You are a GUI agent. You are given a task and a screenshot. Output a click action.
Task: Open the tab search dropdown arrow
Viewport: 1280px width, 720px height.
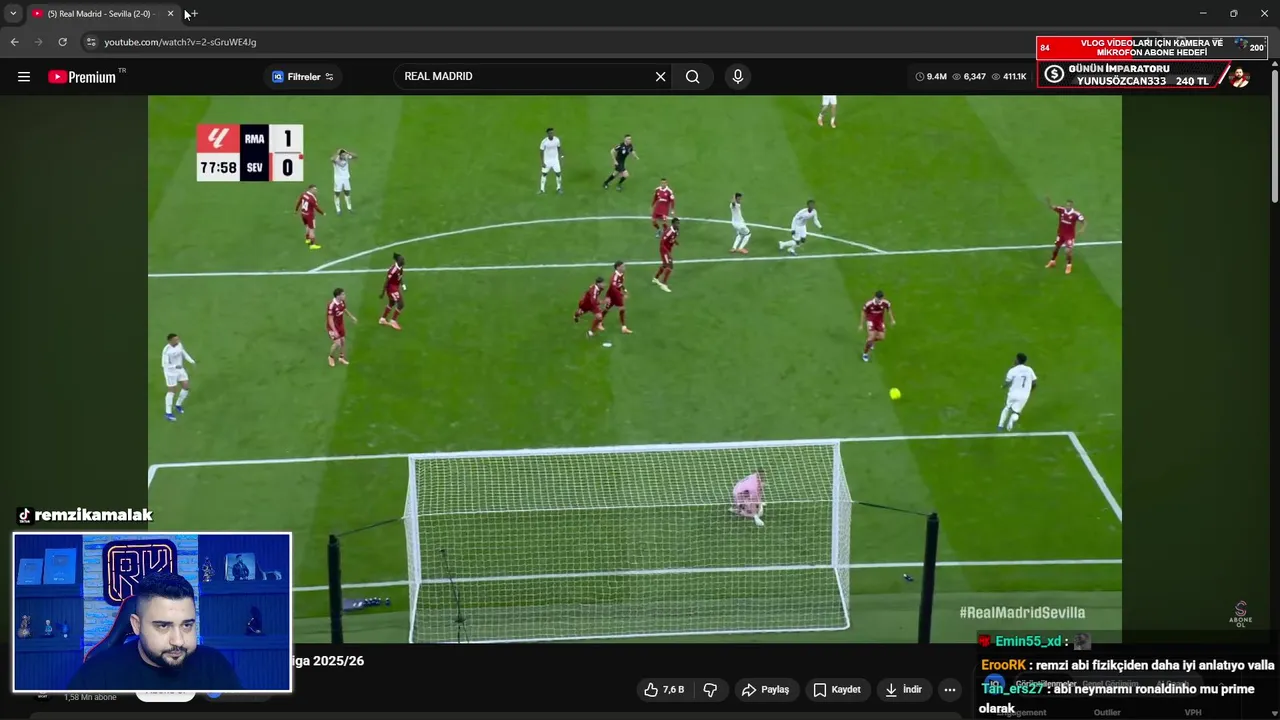point(13,14)
